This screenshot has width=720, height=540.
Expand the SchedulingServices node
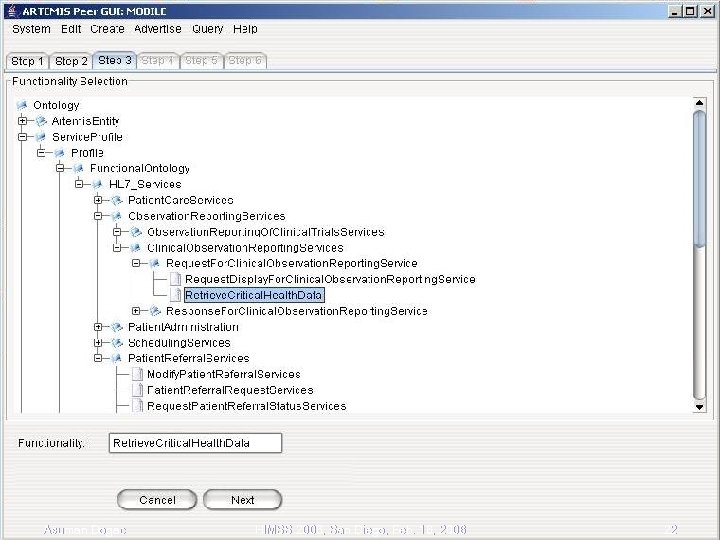tap(98, 343)
